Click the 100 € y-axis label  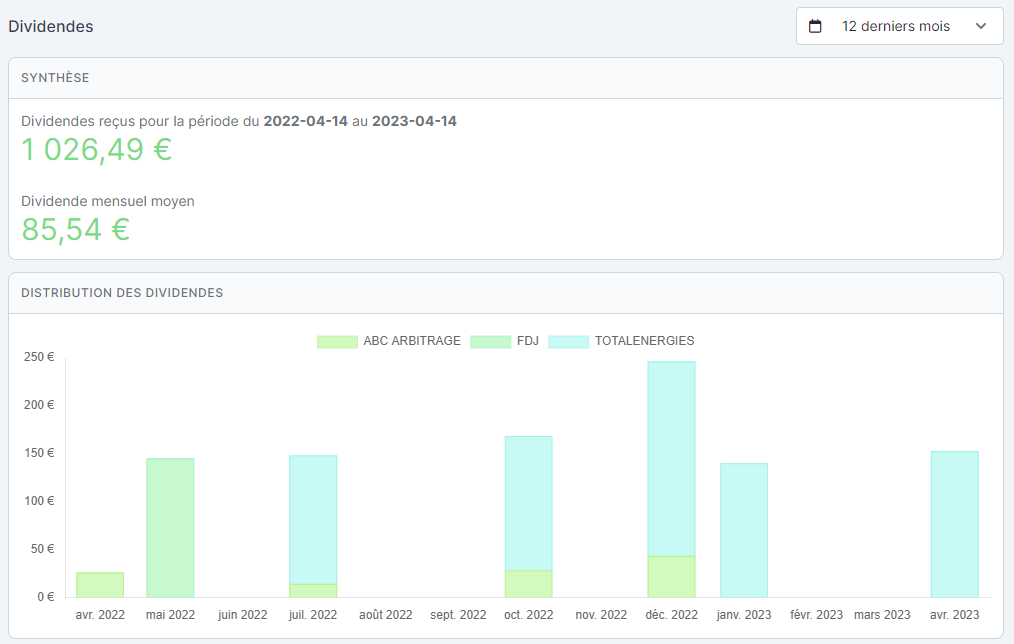[x=39, y=500]
